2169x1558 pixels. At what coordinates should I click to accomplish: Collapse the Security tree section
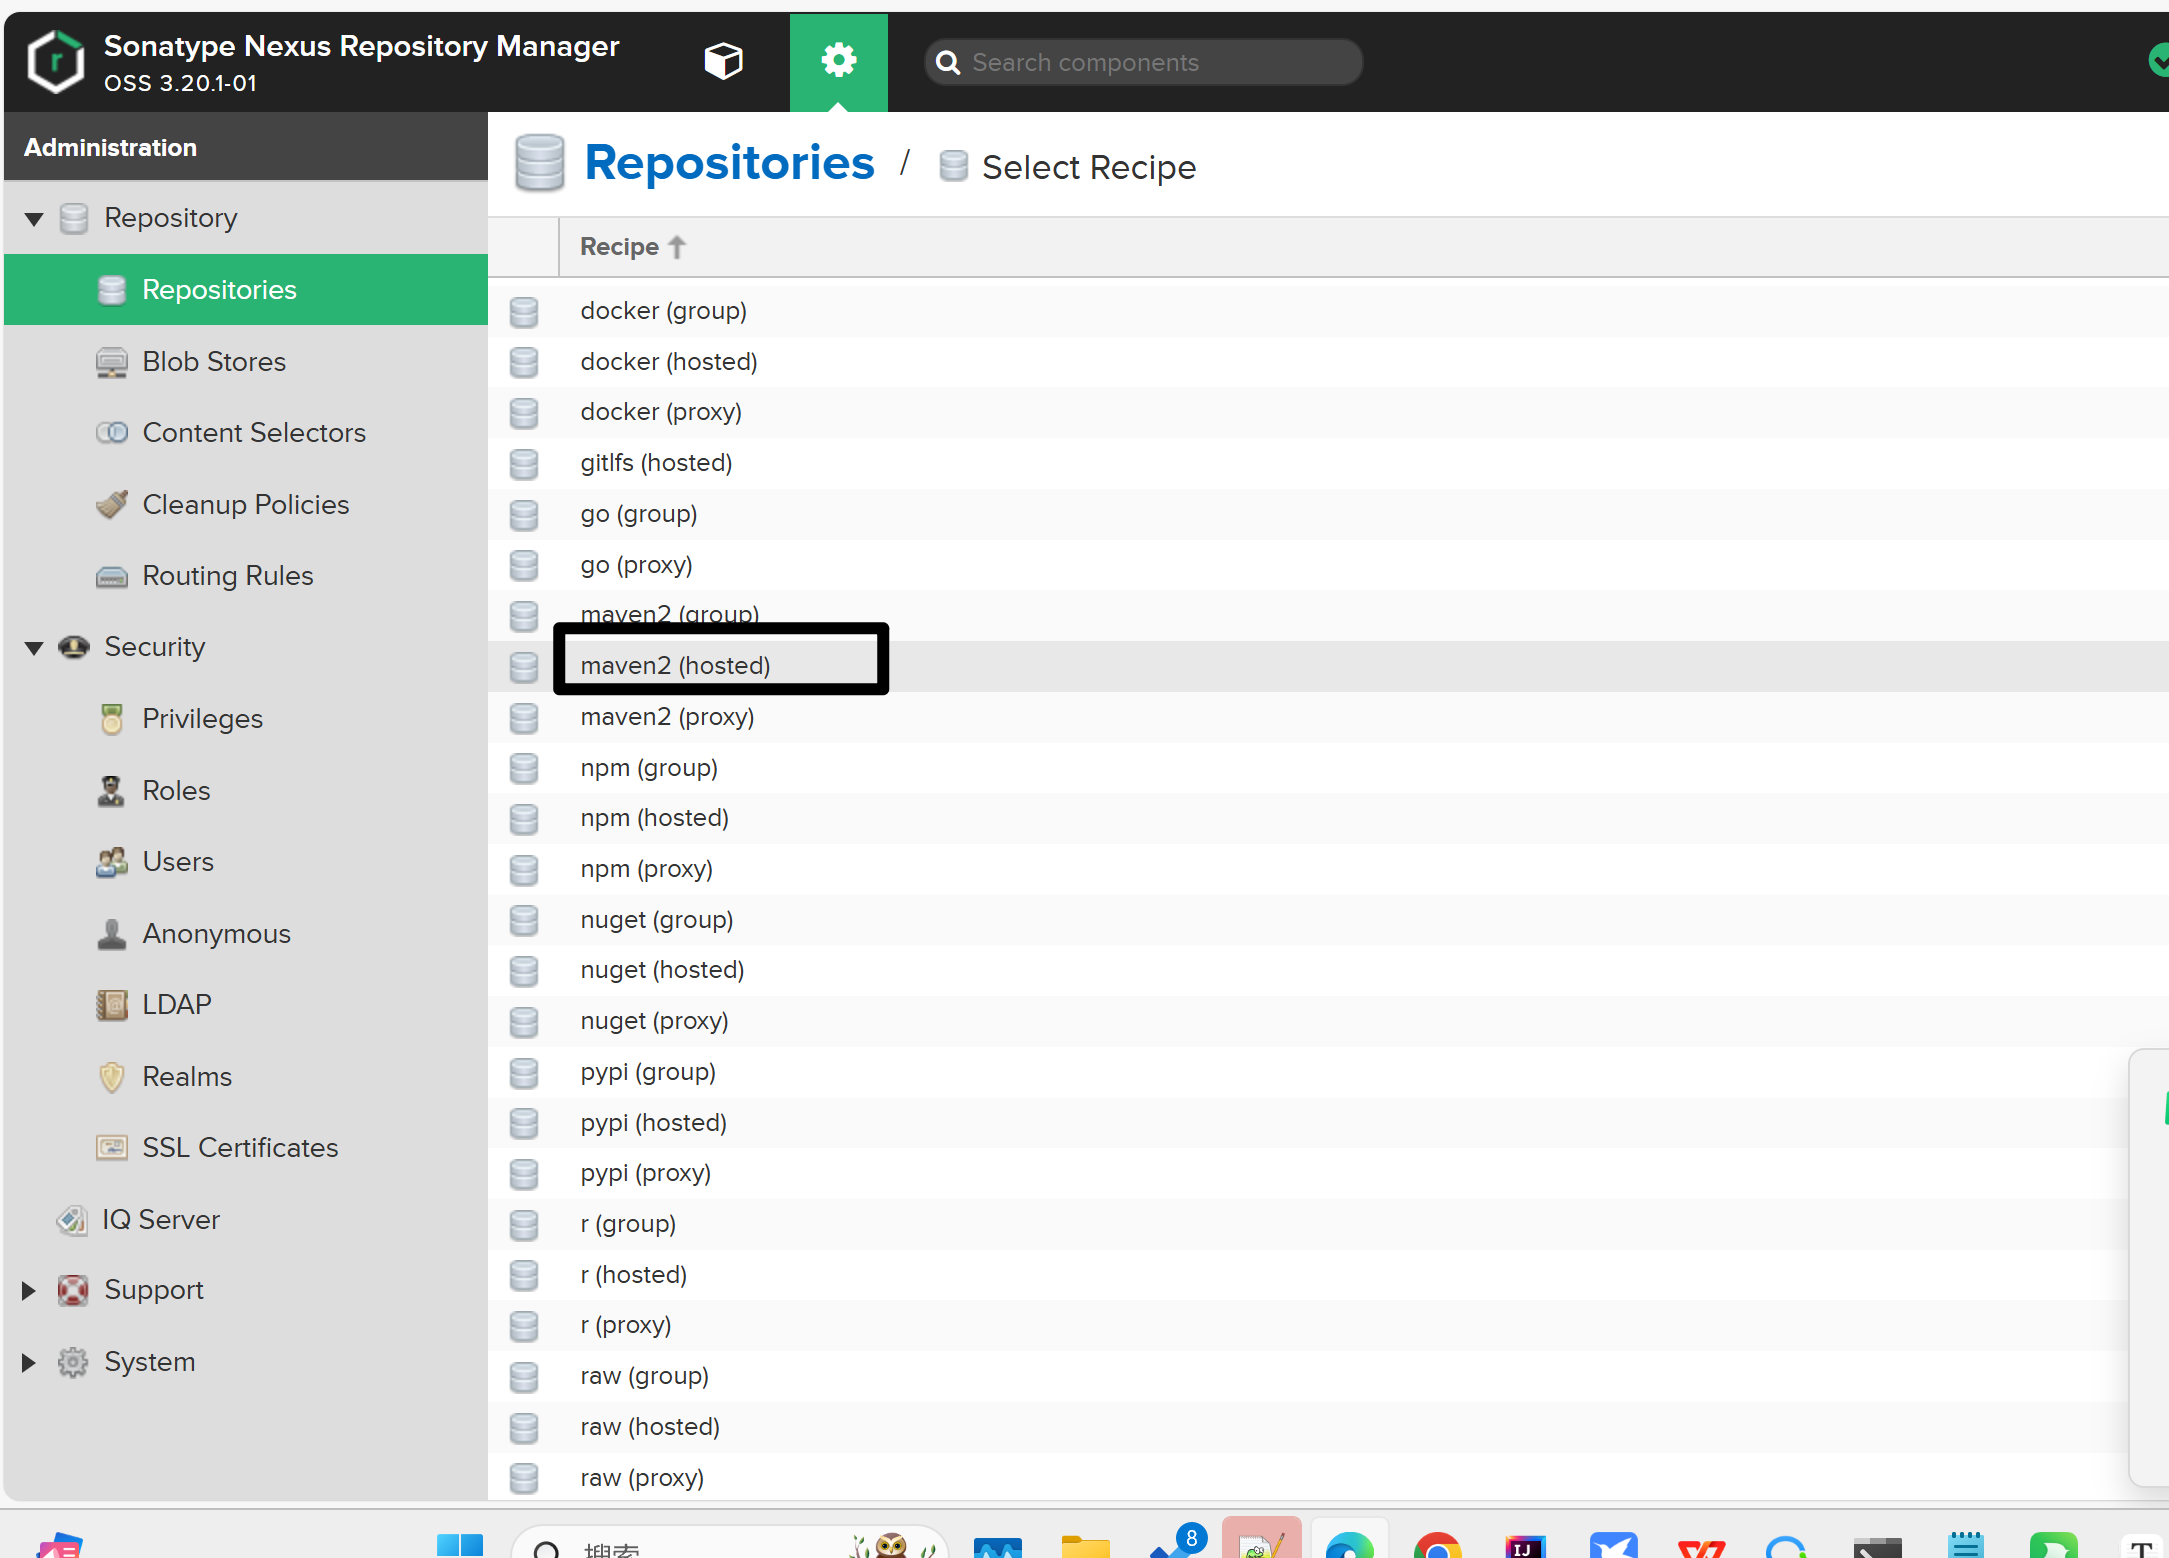click(34, 647)
